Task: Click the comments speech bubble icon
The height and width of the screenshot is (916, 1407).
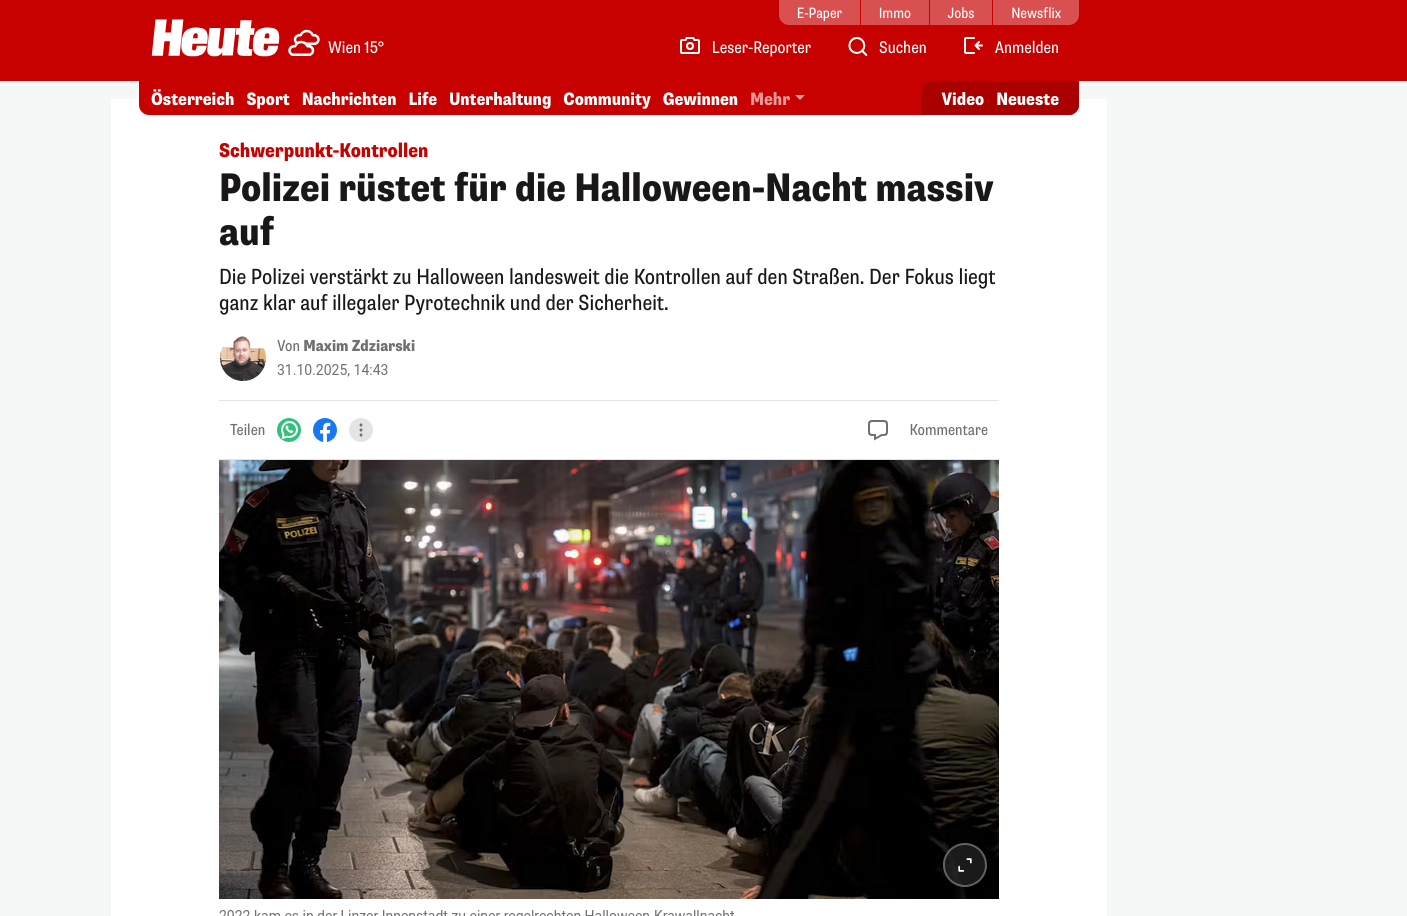Action: pos(878,430)
